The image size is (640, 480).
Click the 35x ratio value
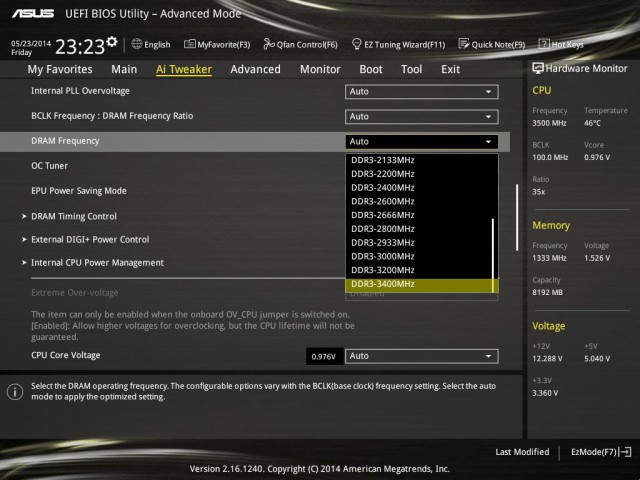(539, 192)
